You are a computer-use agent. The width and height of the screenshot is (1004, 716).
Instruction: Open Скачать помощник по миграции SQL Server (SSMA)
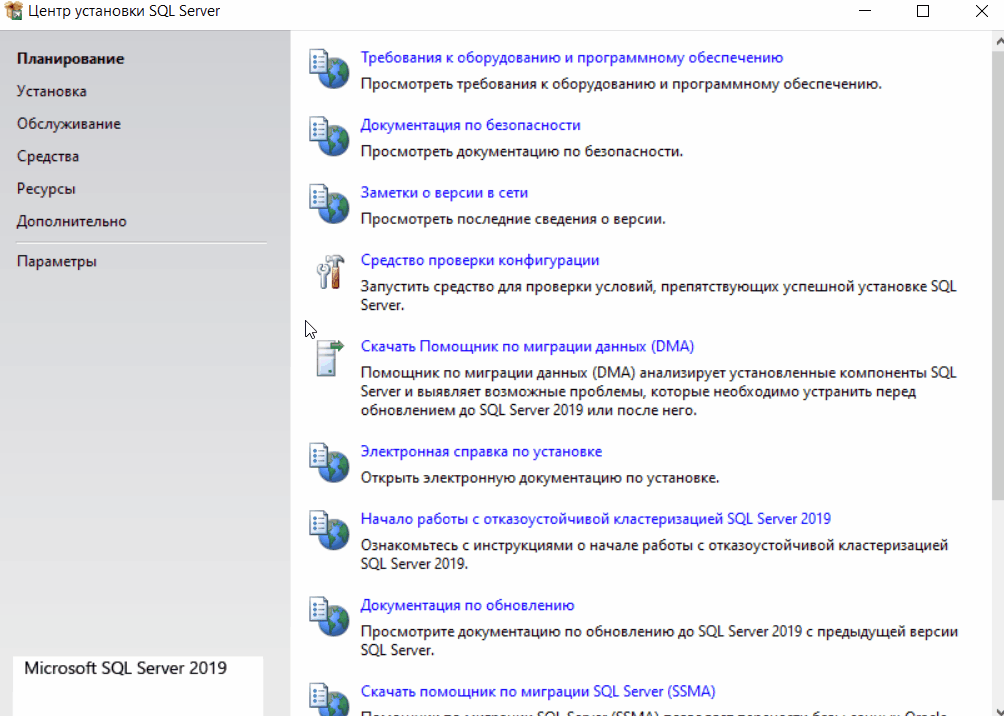[537, 691]
